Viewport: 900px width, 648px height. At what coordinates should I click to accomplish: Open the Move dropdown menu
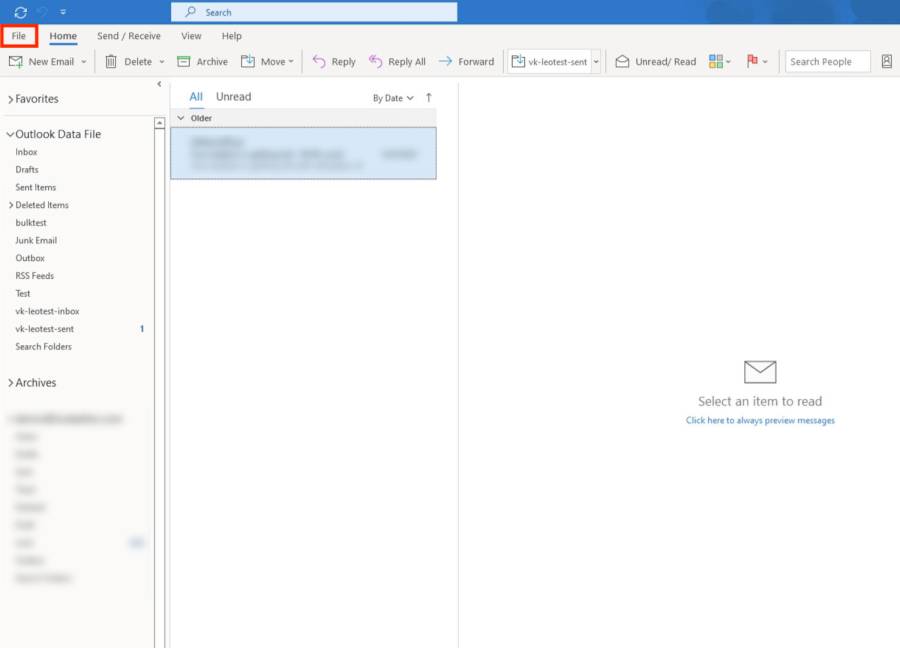267,61
